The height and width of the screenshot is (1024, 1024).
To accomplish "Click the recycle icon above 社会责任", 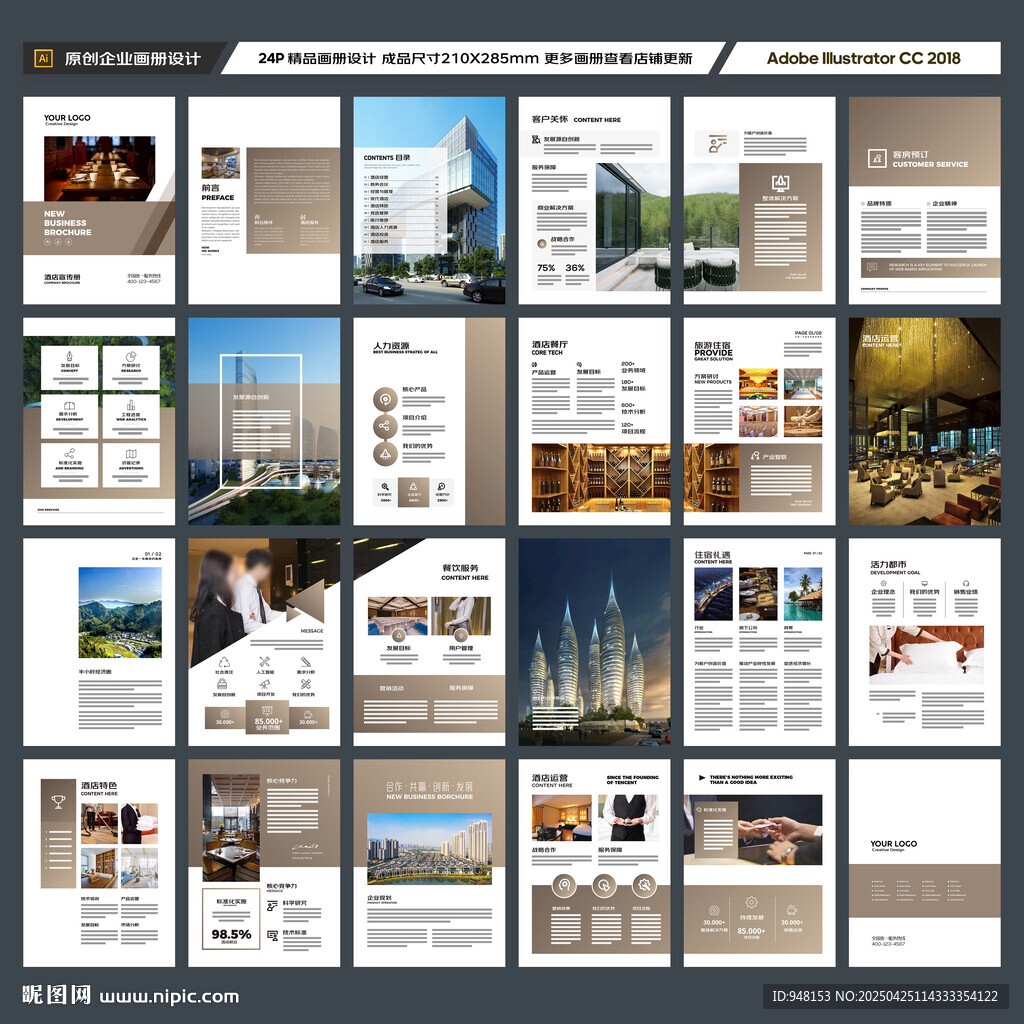I will (x=224, y=662).
